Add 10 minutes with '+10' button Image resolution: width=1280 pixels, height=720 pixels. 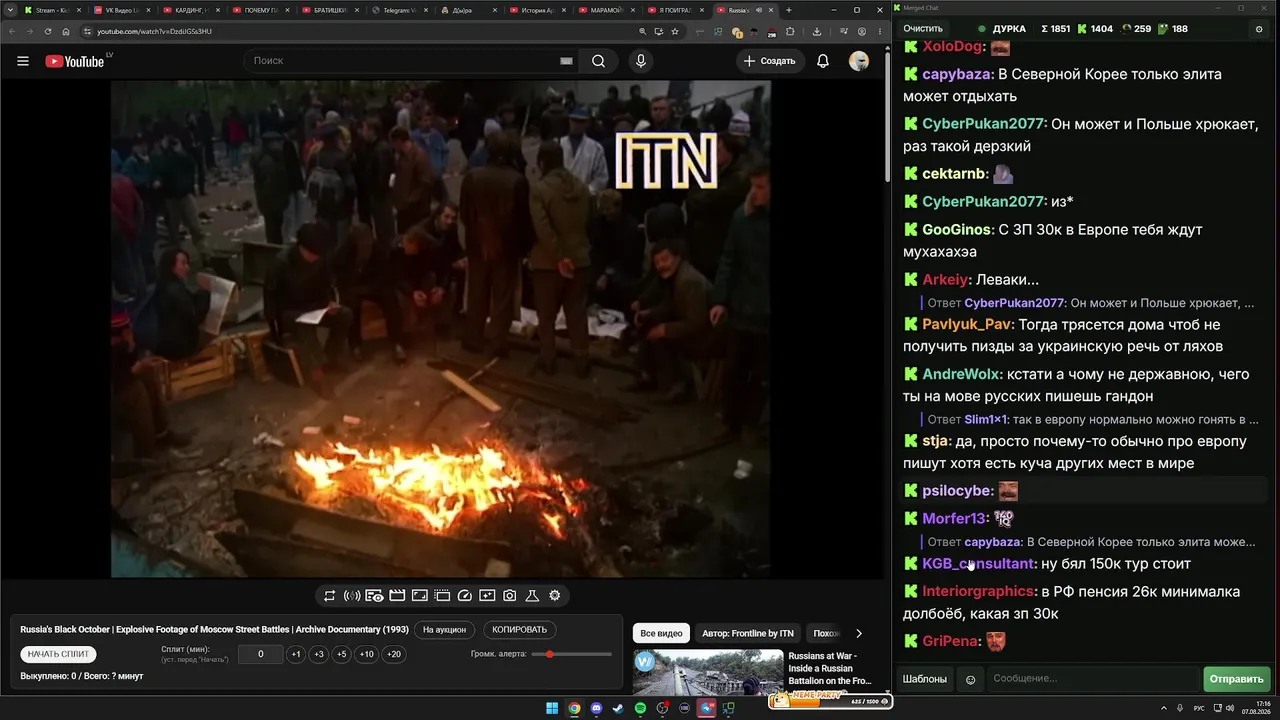tap(367, 654)
